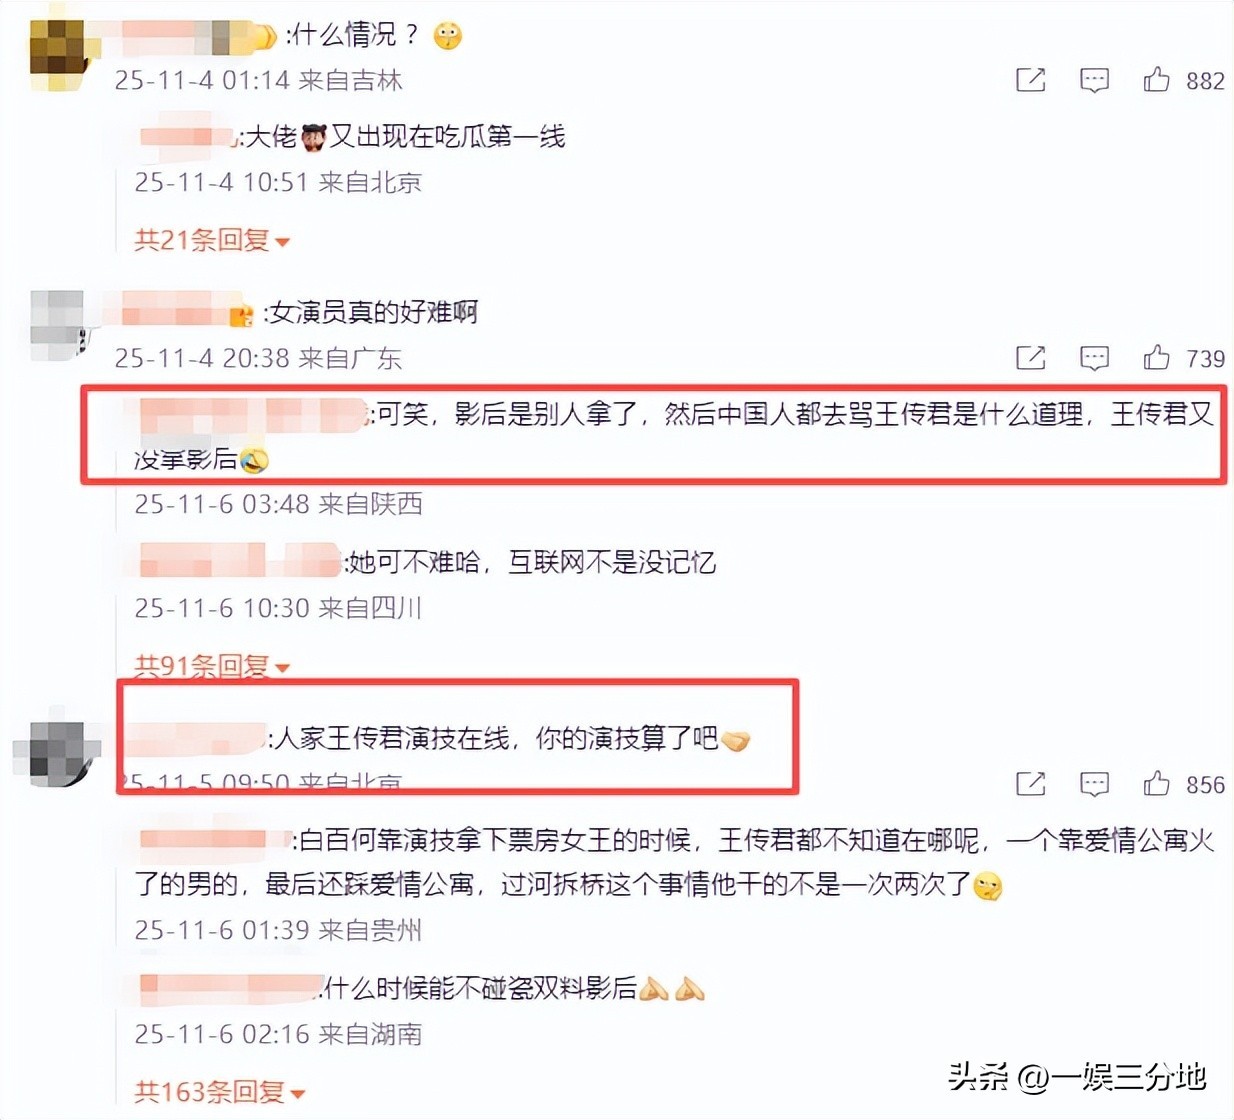The image size is (1234, 1120).
Task: Open username of 大佬又出现在吃瓜第一线 reply
Action: coord(186,138)
